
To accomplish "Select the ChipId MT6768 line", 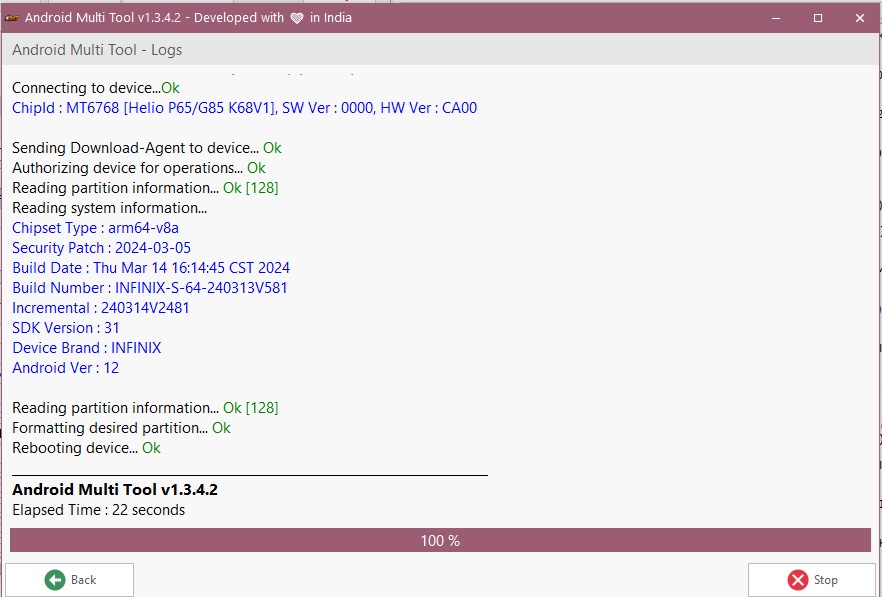I will [x=245, y=107].
